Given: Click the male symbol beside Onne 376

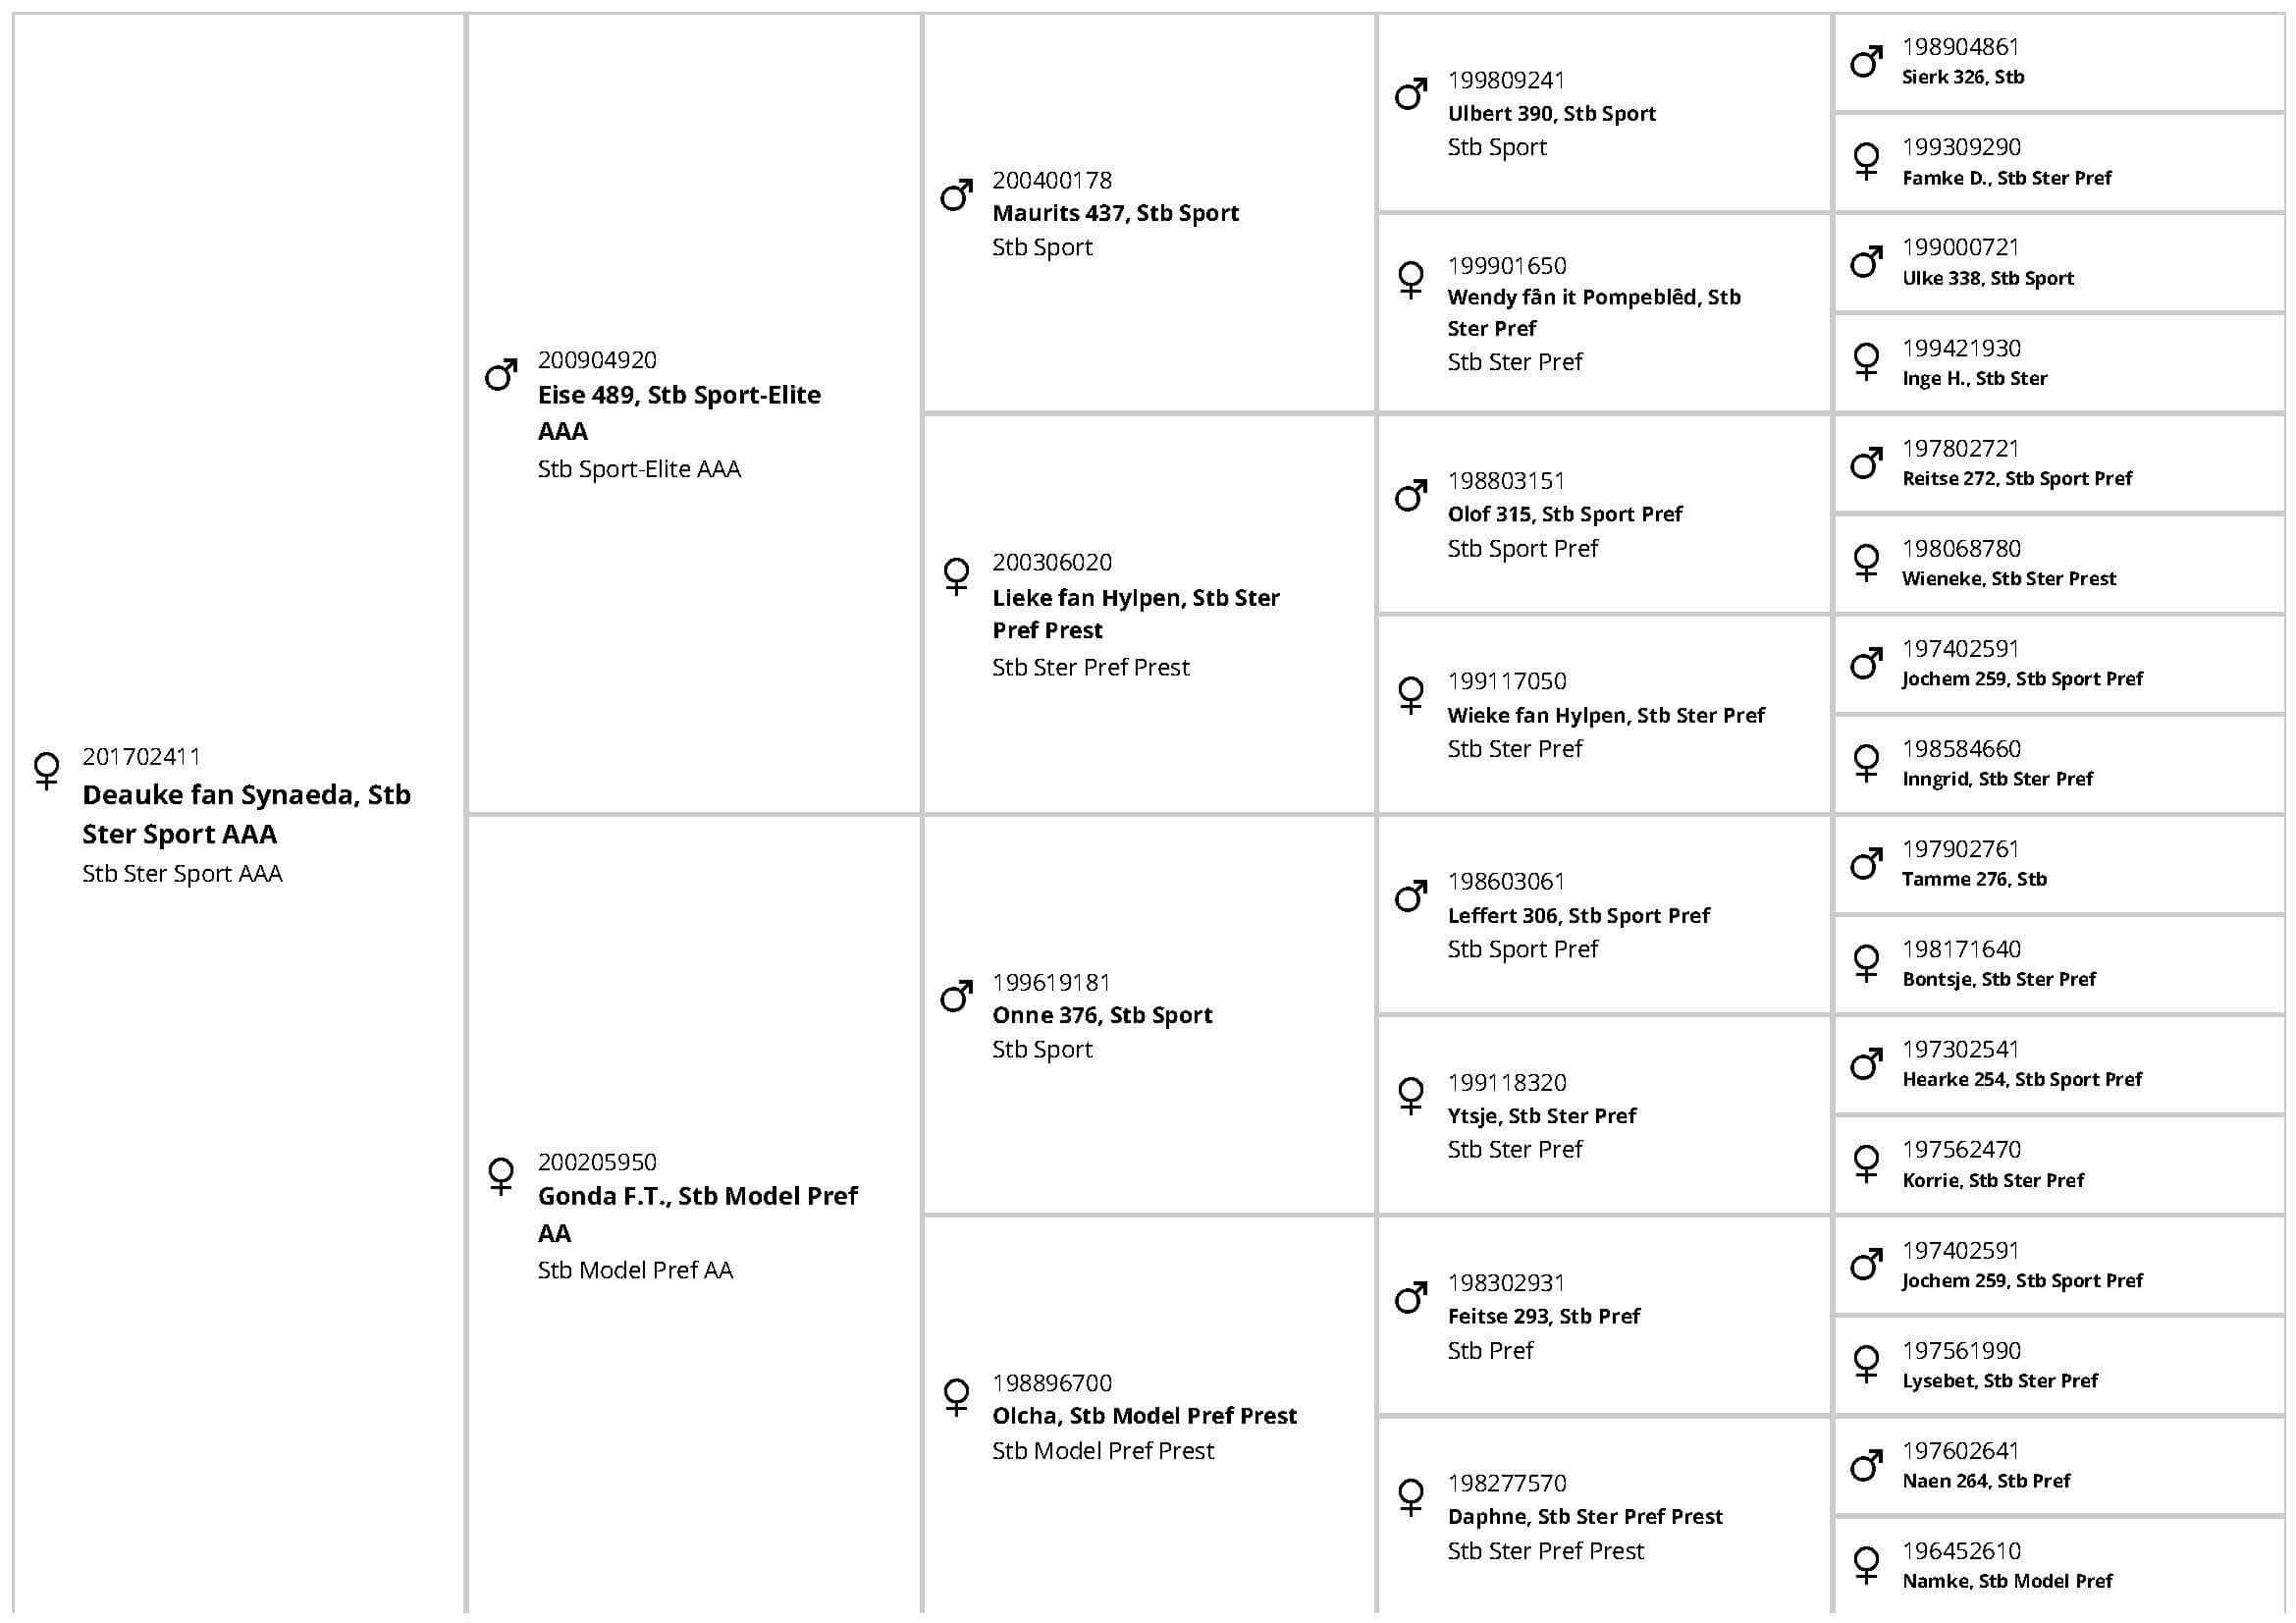Looking at the screenshot, I should pos(956,996).
